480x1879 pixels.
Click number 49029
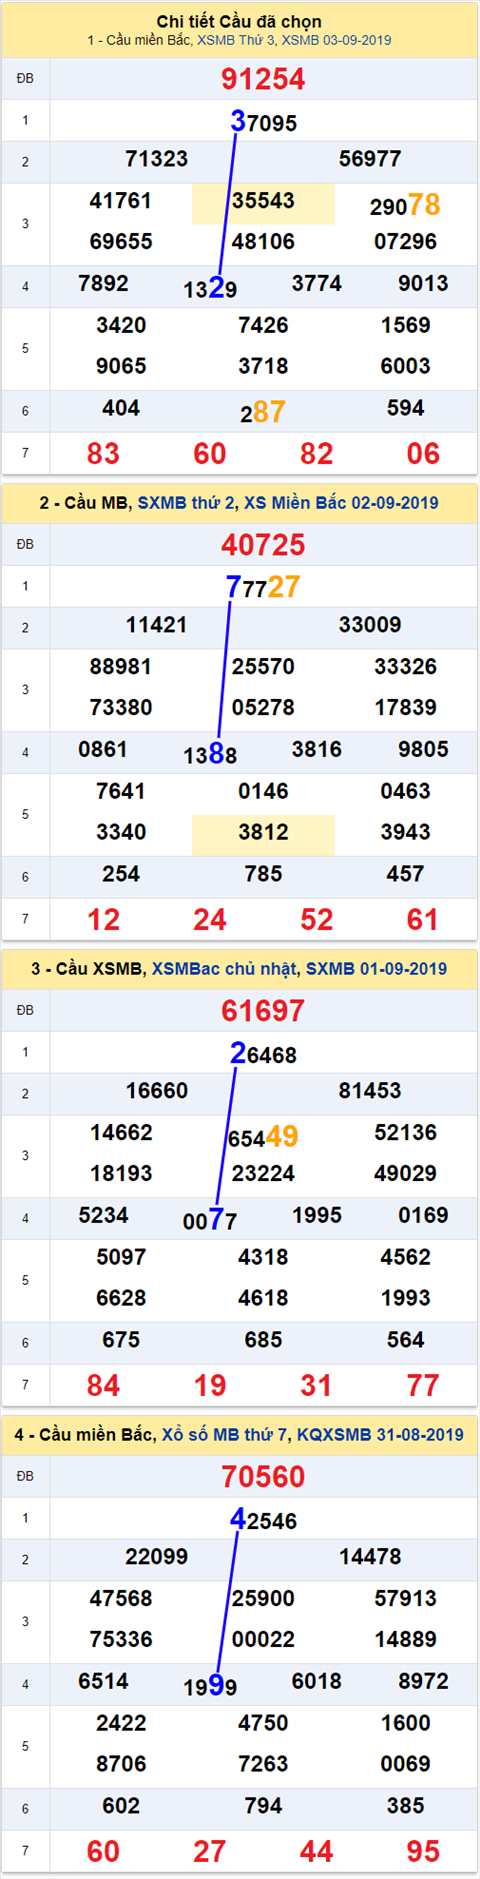[x=405, y=1174]
